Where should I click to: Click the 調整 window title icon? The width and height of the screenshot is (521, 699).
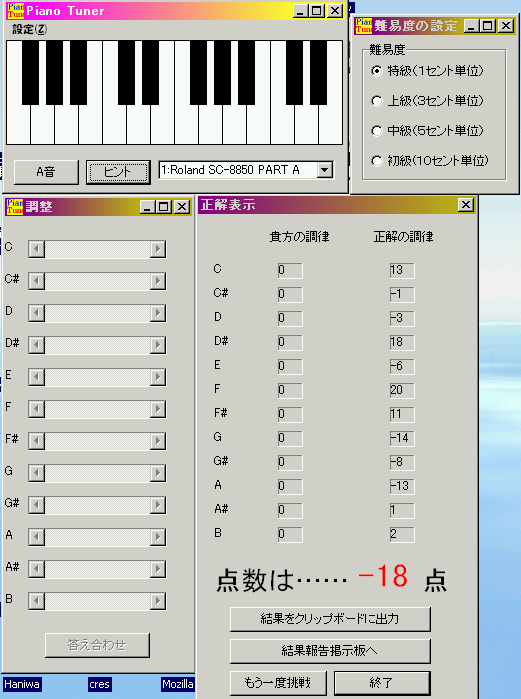tap(14, 207)
